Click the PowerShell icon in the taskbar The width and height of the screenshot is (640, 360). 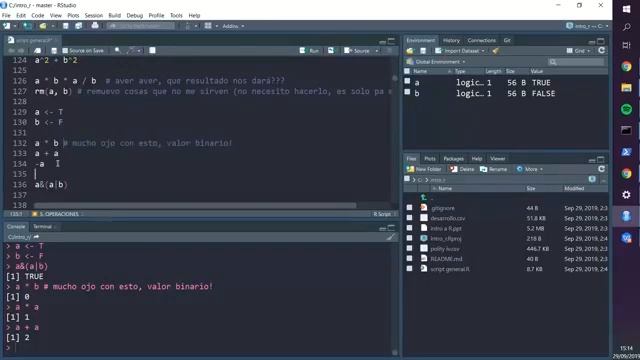[x=627, y=152]
